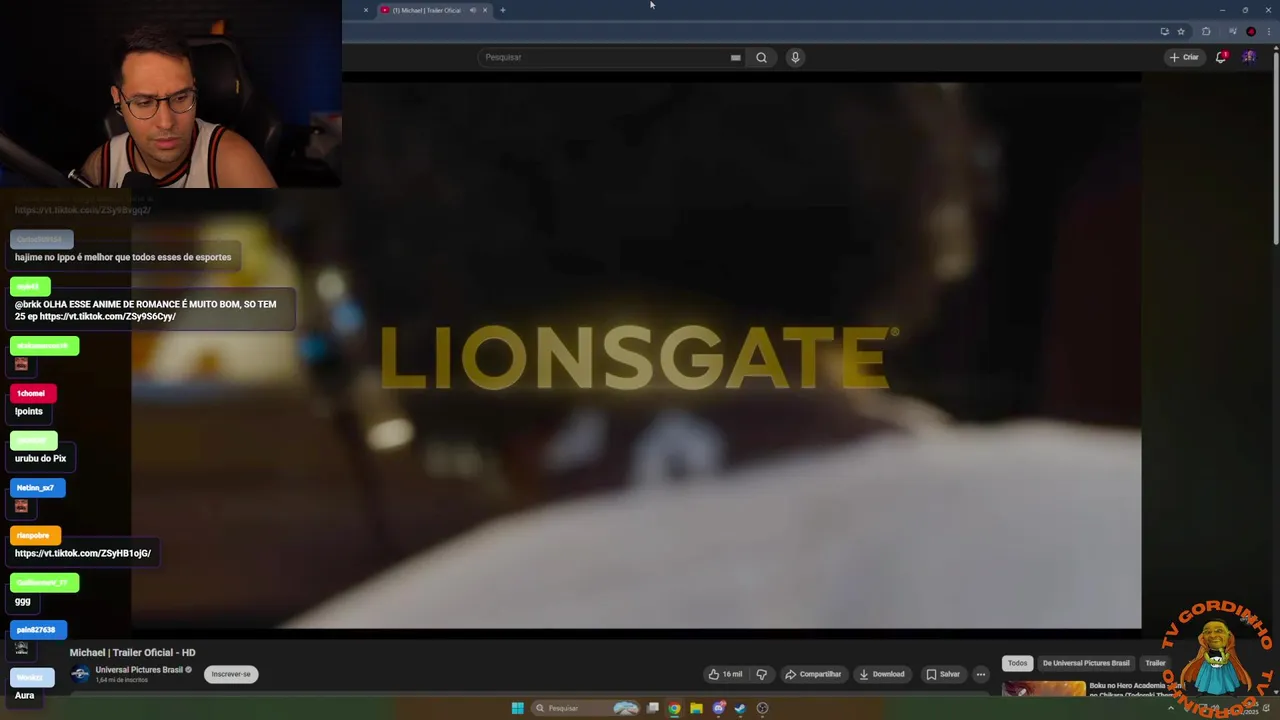Screen dimensions: 1280x720
Task: Switch to the Michael Trailer Oficial browser tab
Action: point(425,10)
